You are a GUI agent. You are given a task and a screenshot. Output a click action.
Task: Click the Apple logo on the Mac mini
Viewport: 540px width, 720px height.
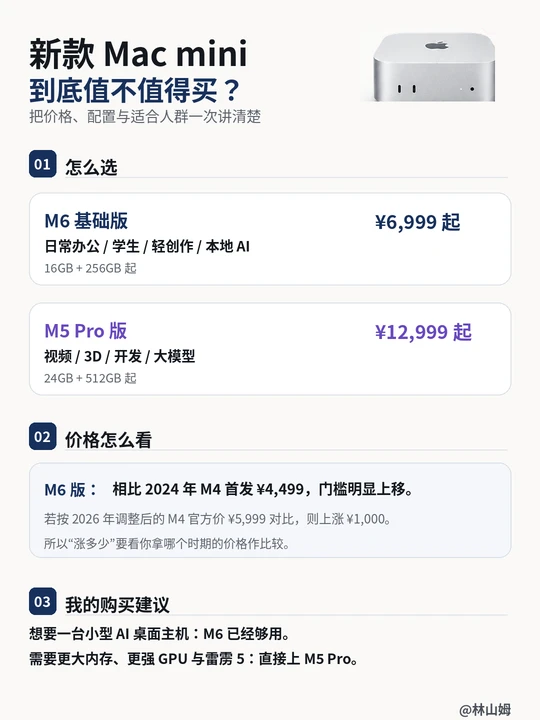point(437,45)
